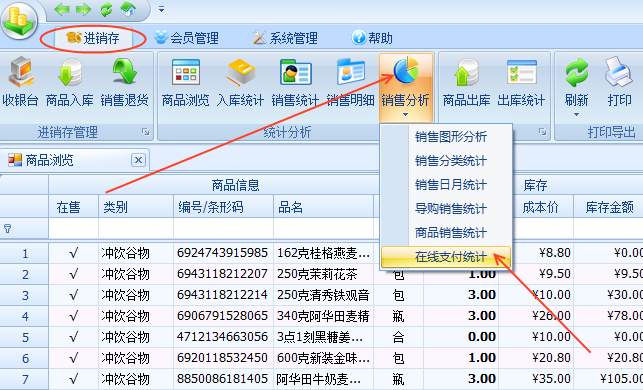Screen dimensions: 643x390
Task: Select 在线支付统计 menu item
Action: (447, 257)
